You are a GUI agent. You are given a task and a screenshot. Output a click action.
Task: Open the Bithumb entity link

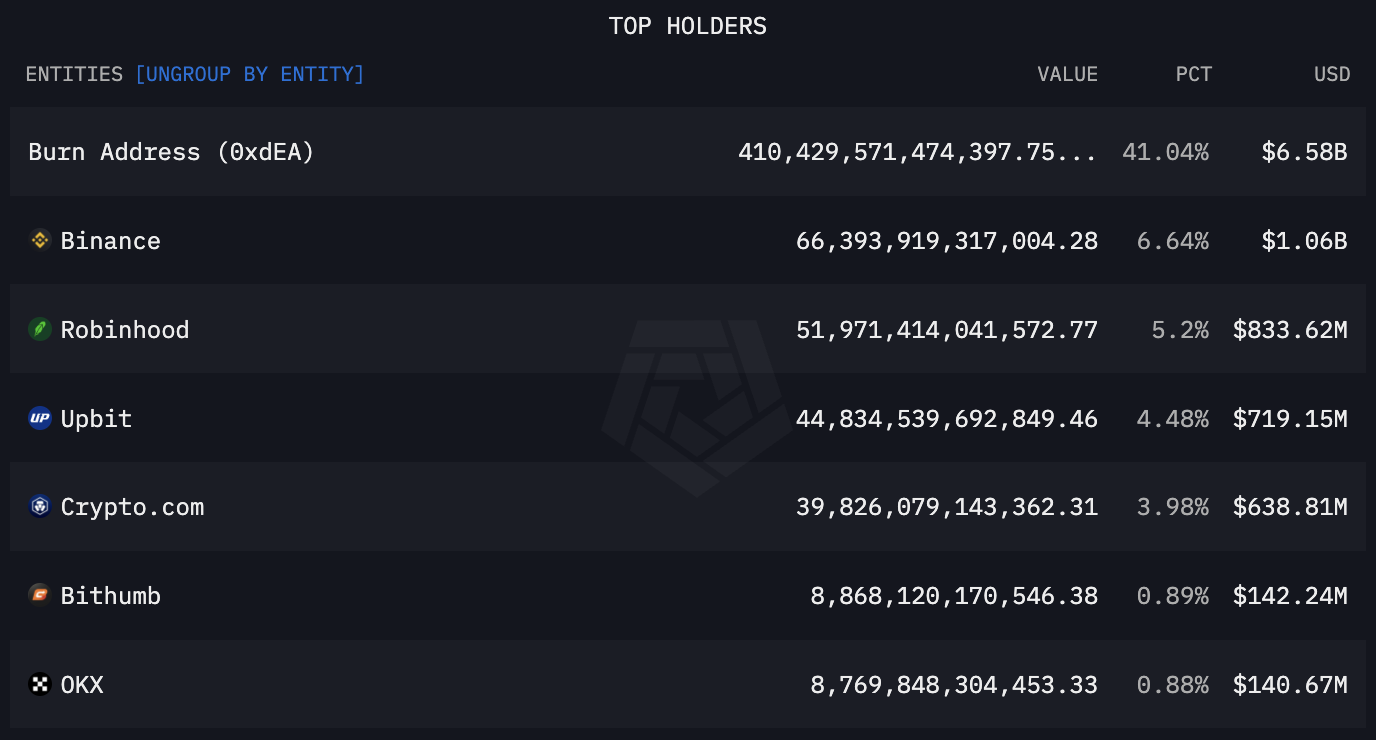coord(110,597)
